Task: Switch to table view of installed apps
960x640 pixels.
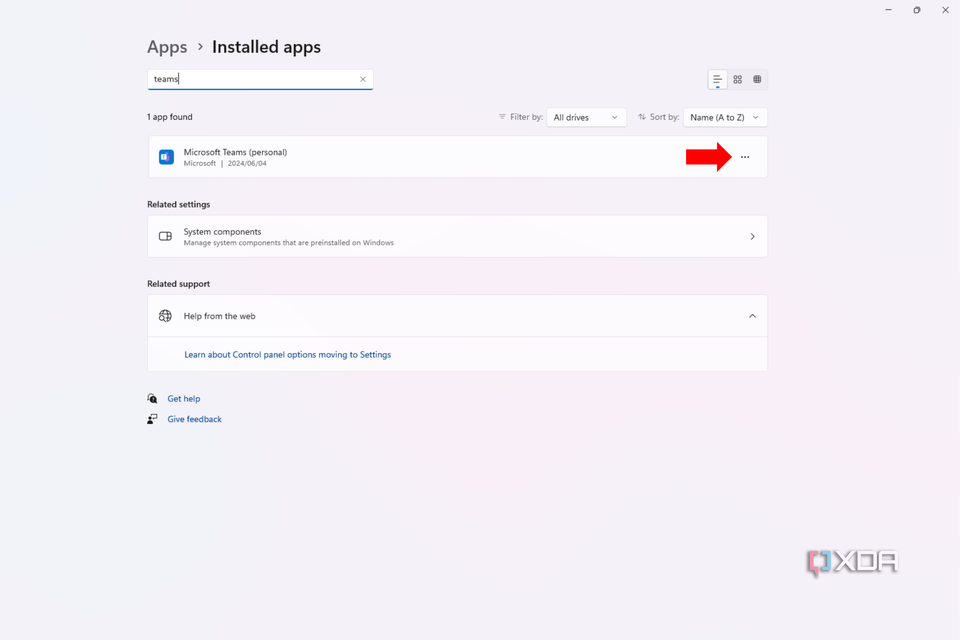Action: coord(757,79)
